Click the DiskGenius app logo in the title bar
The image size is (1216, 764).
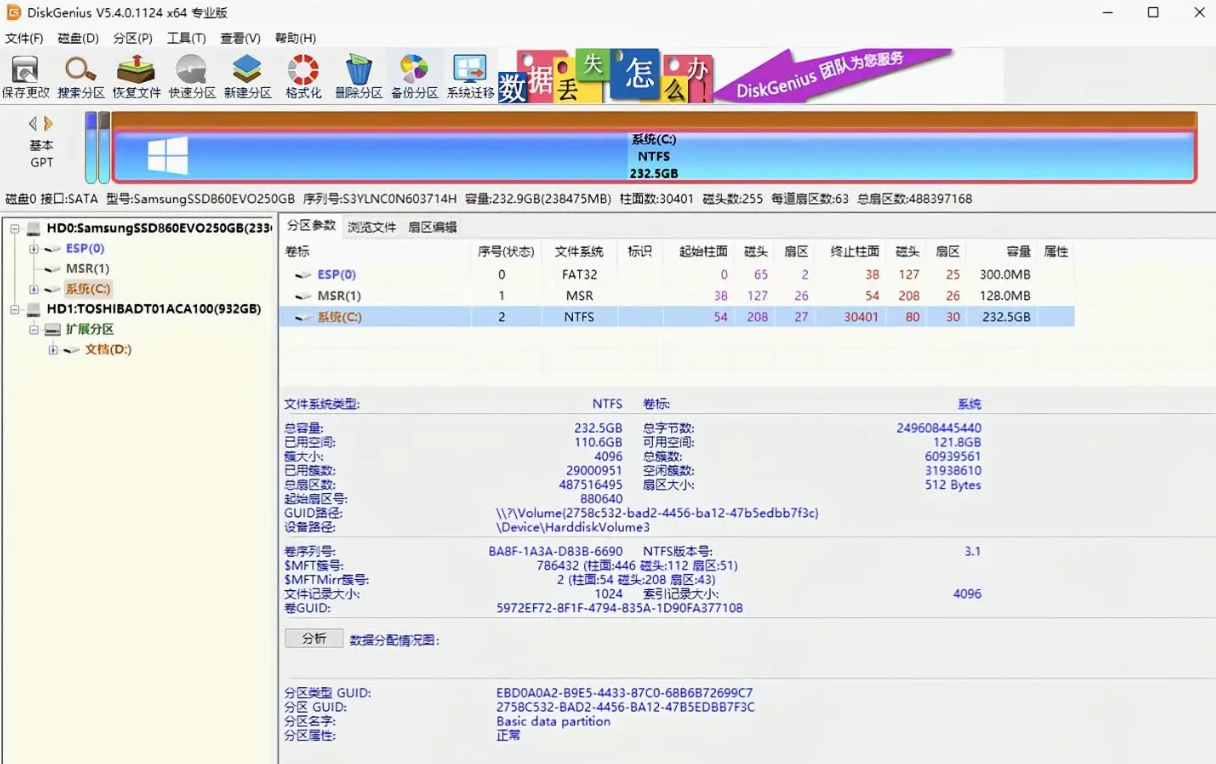(14, 12)
